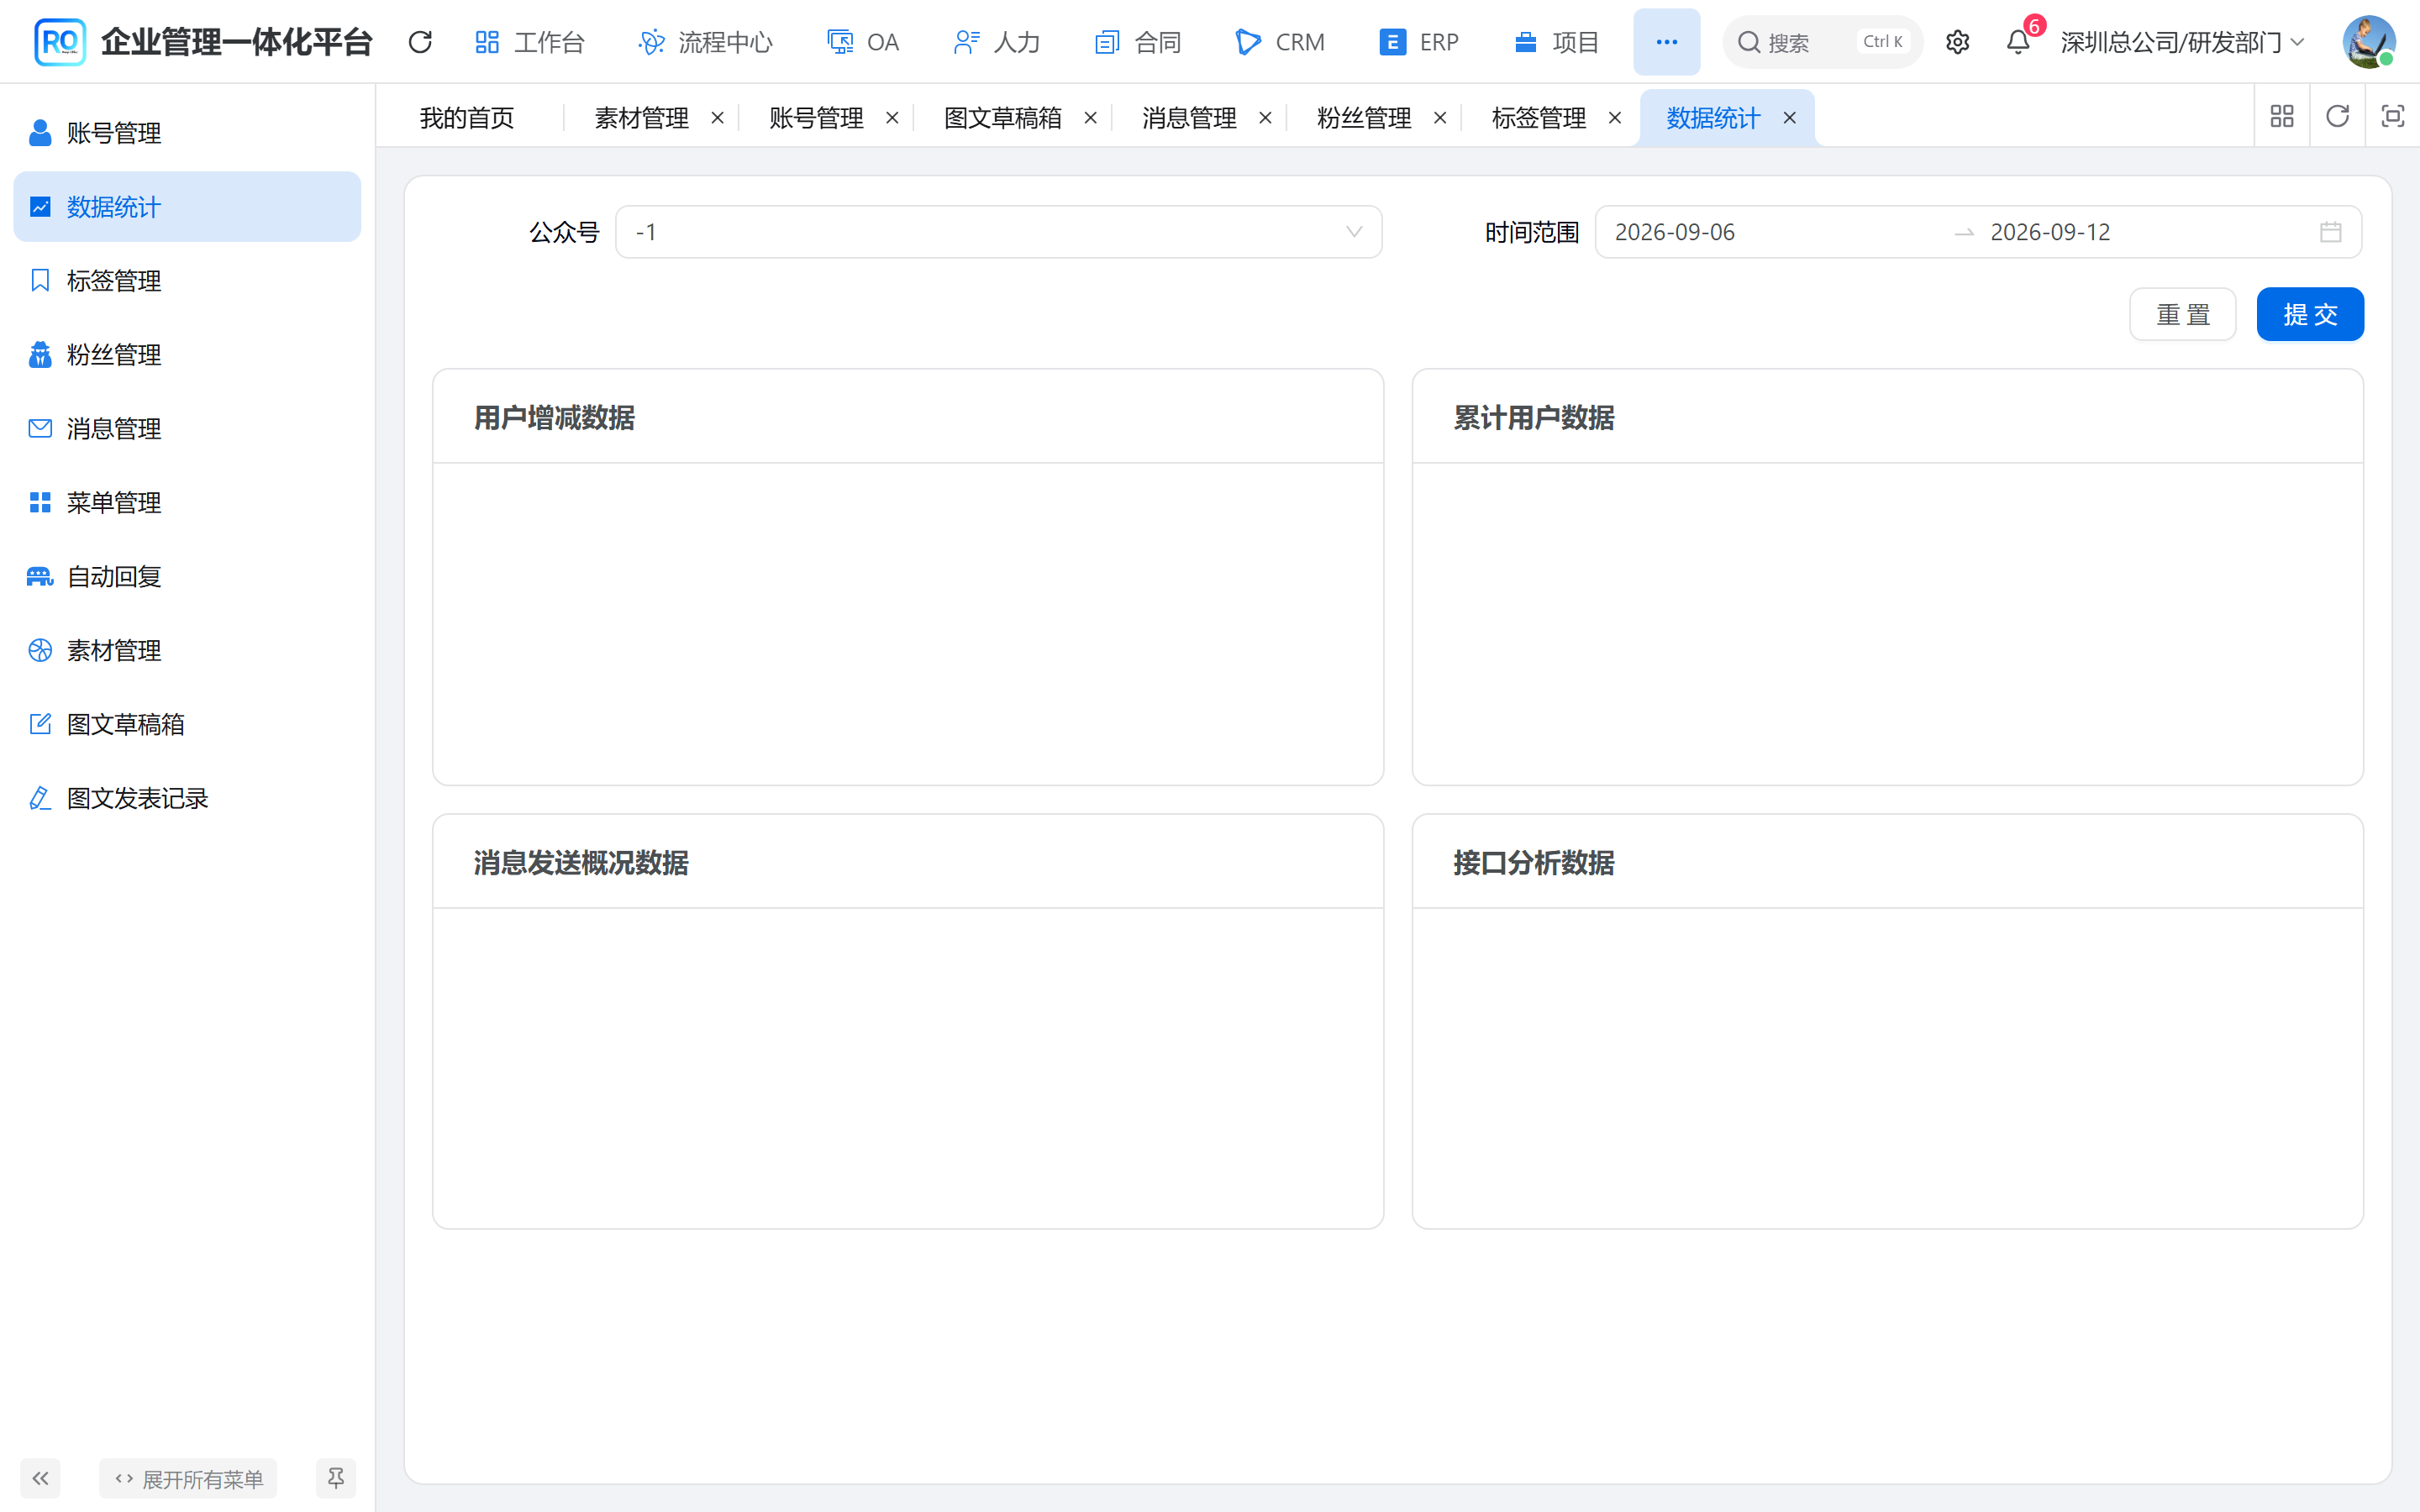
Task: Close the 图文草稿箱 tab
Action: [1090, 118]
